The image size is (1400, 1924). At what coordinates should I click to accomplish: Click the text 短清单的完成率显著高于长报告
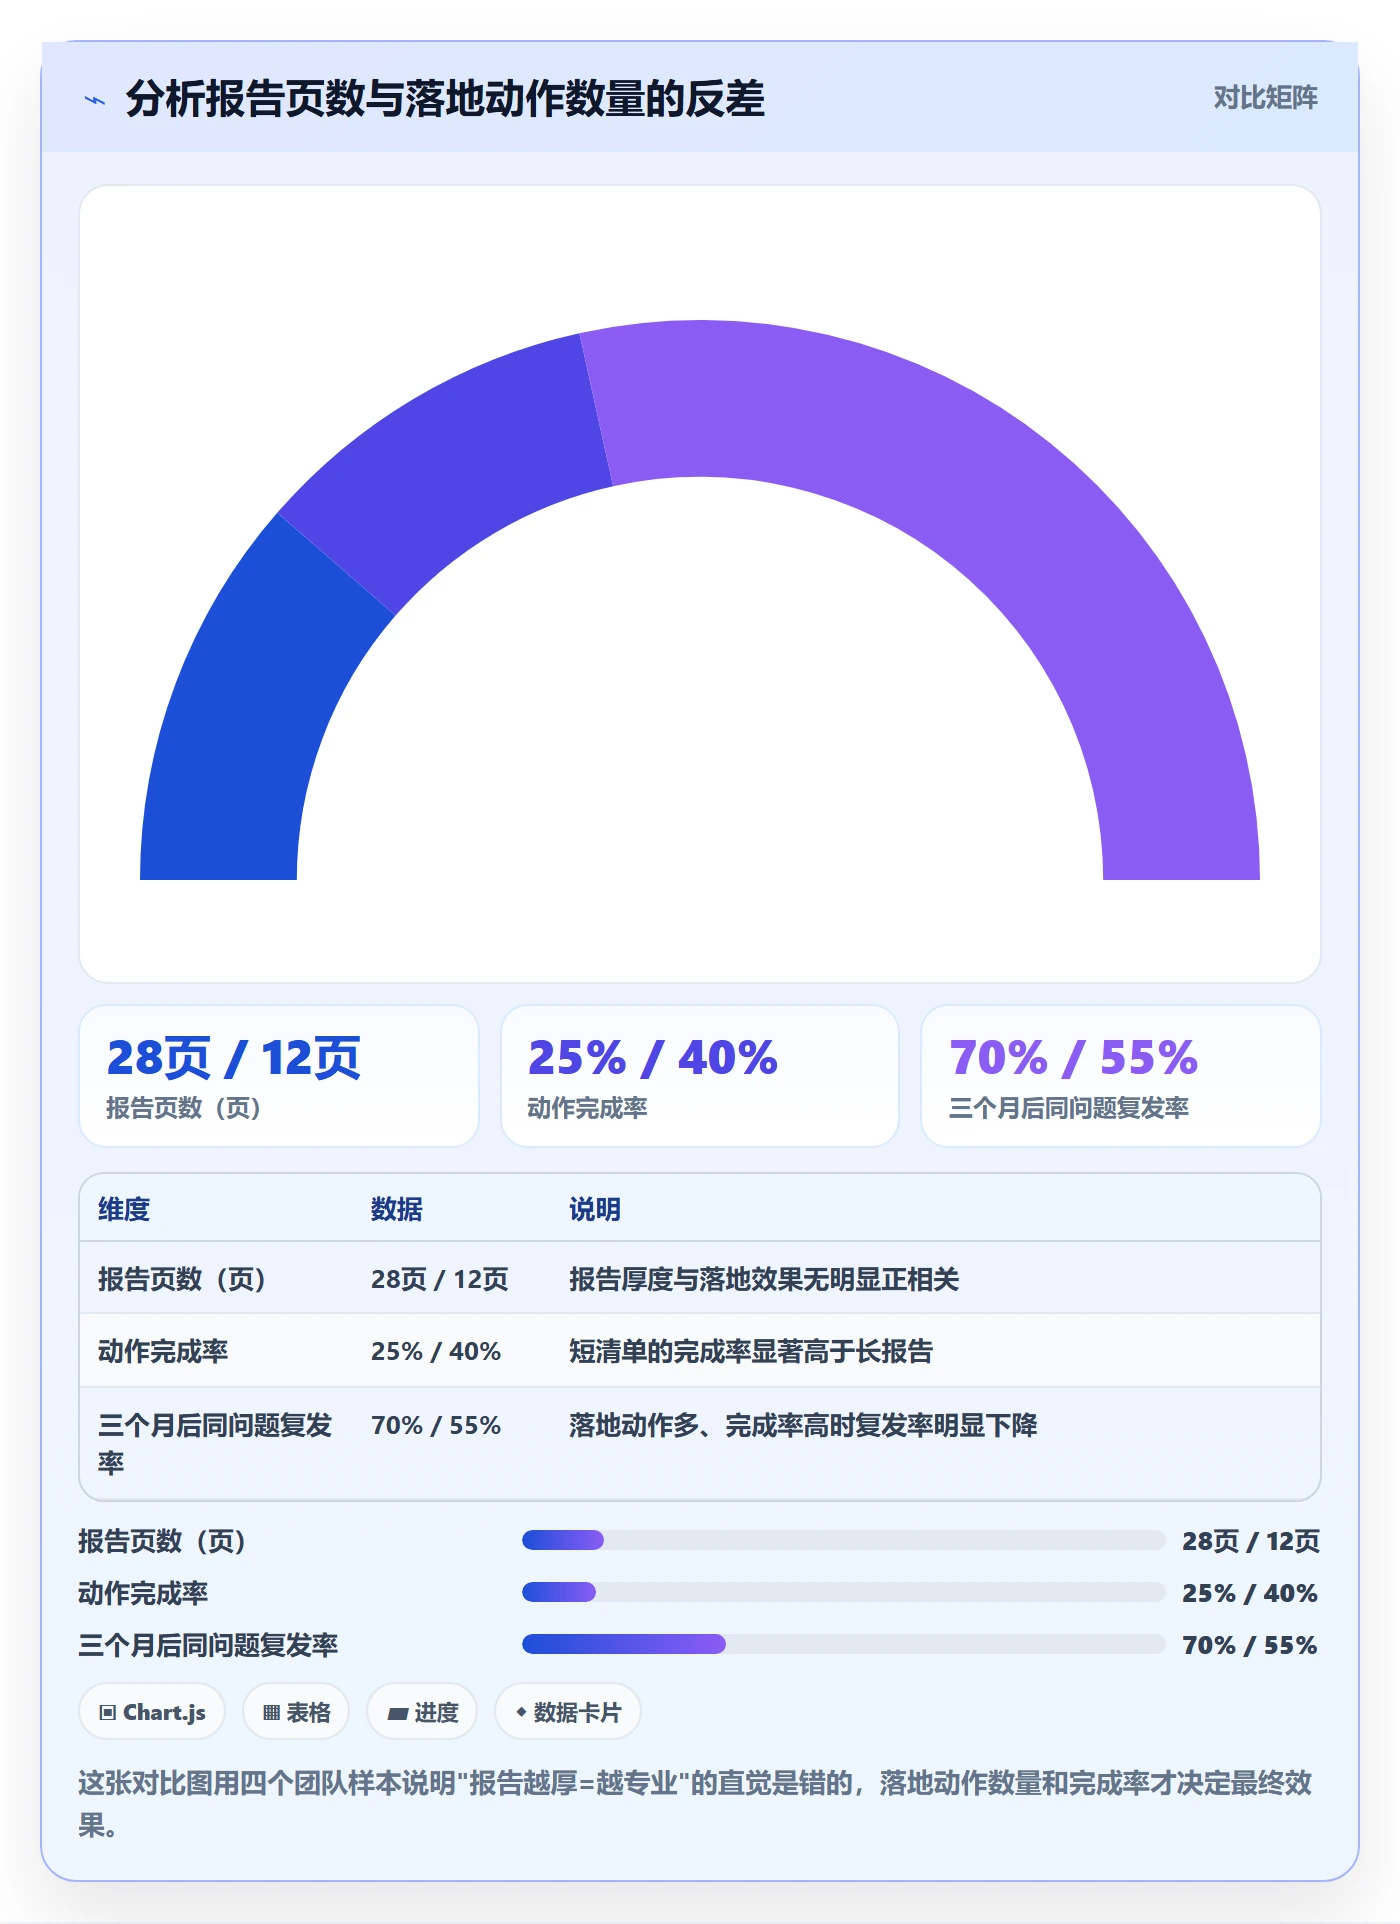[x=751, y=1351]
